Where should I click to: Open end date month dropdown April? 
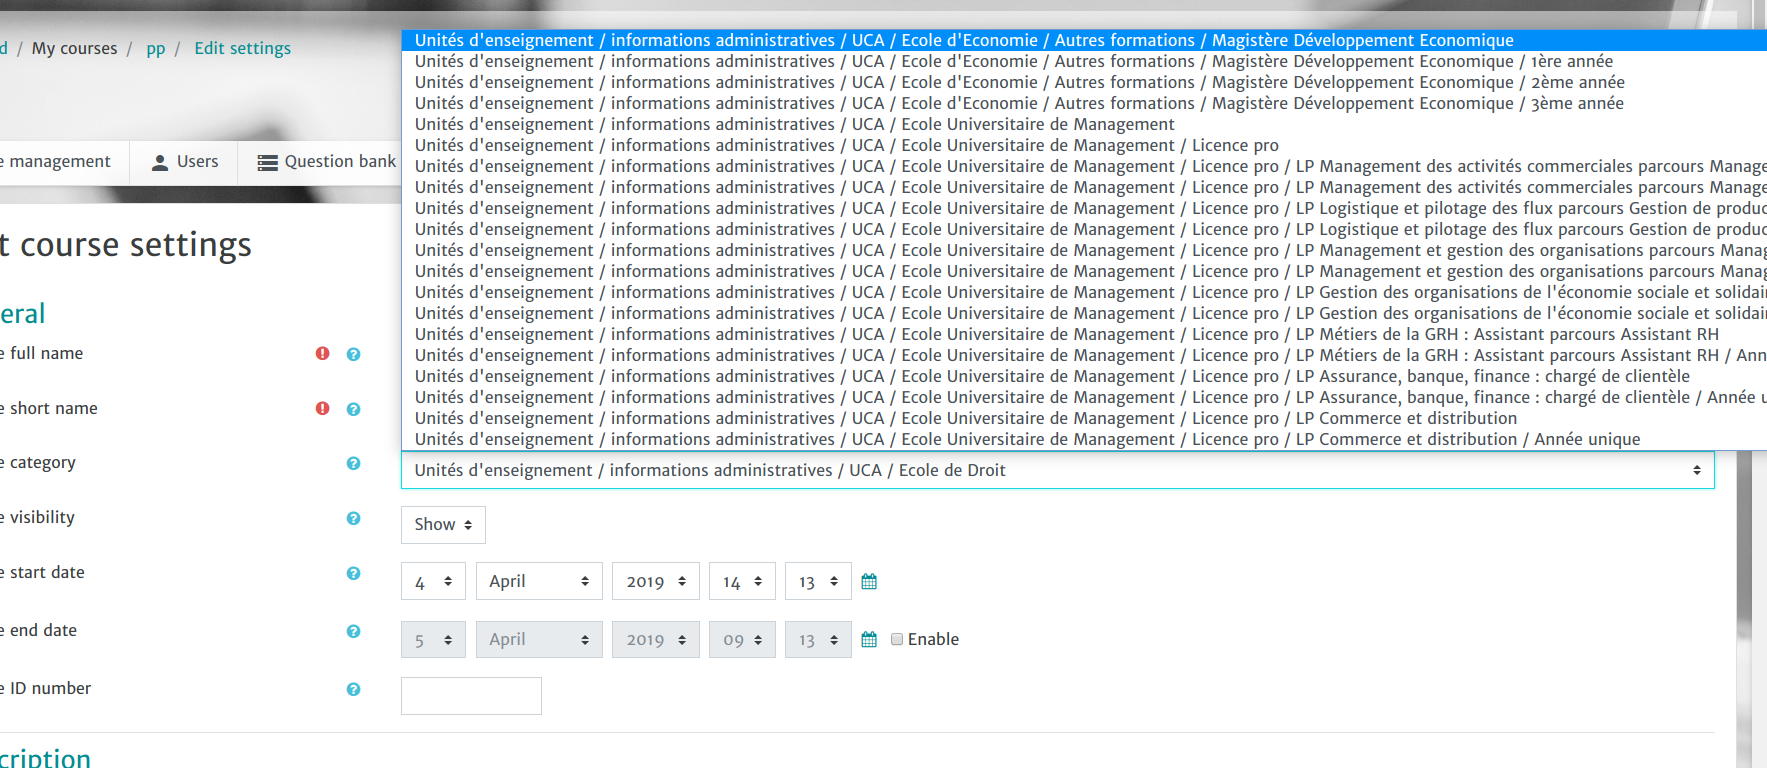click(x=539, y=639)
